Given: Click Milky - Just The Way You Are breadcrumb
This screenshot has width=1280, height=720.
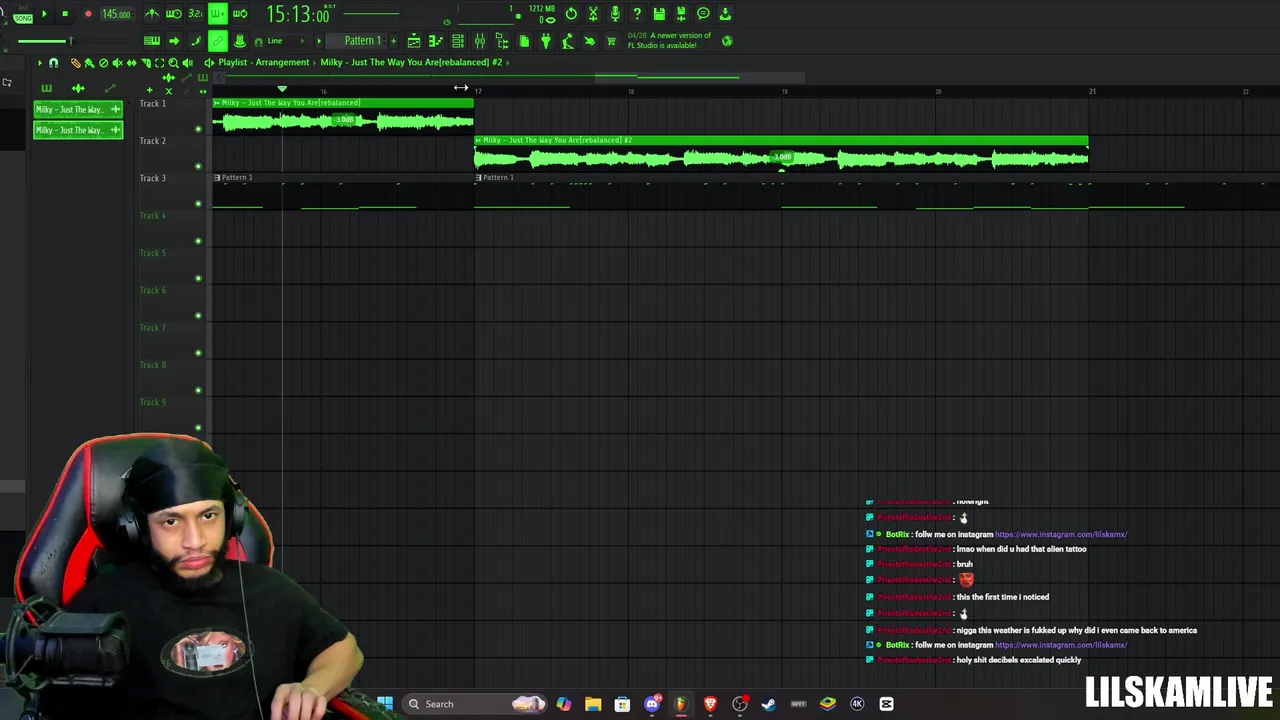Looking at the screenshot, I should pyautogui.click(x=412, y=62).
